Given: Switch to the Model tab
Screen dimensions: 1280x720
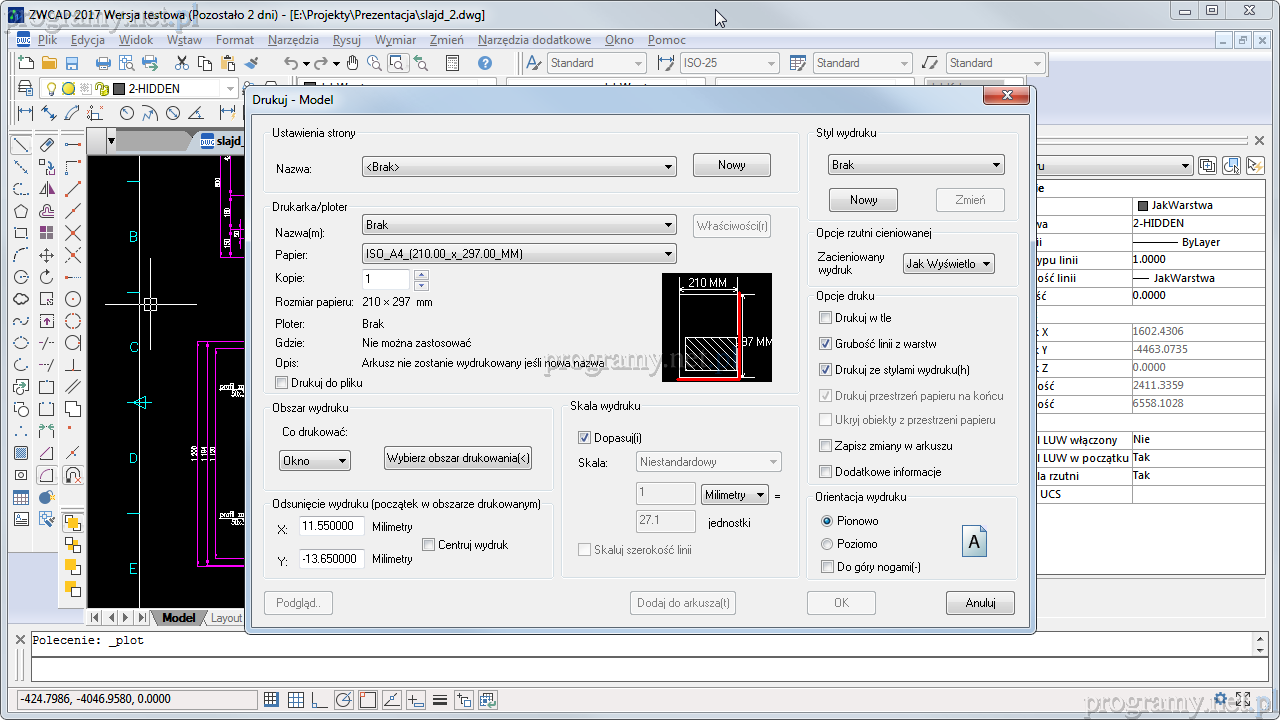Looking at the screenshot, I should tap(179, 618).
